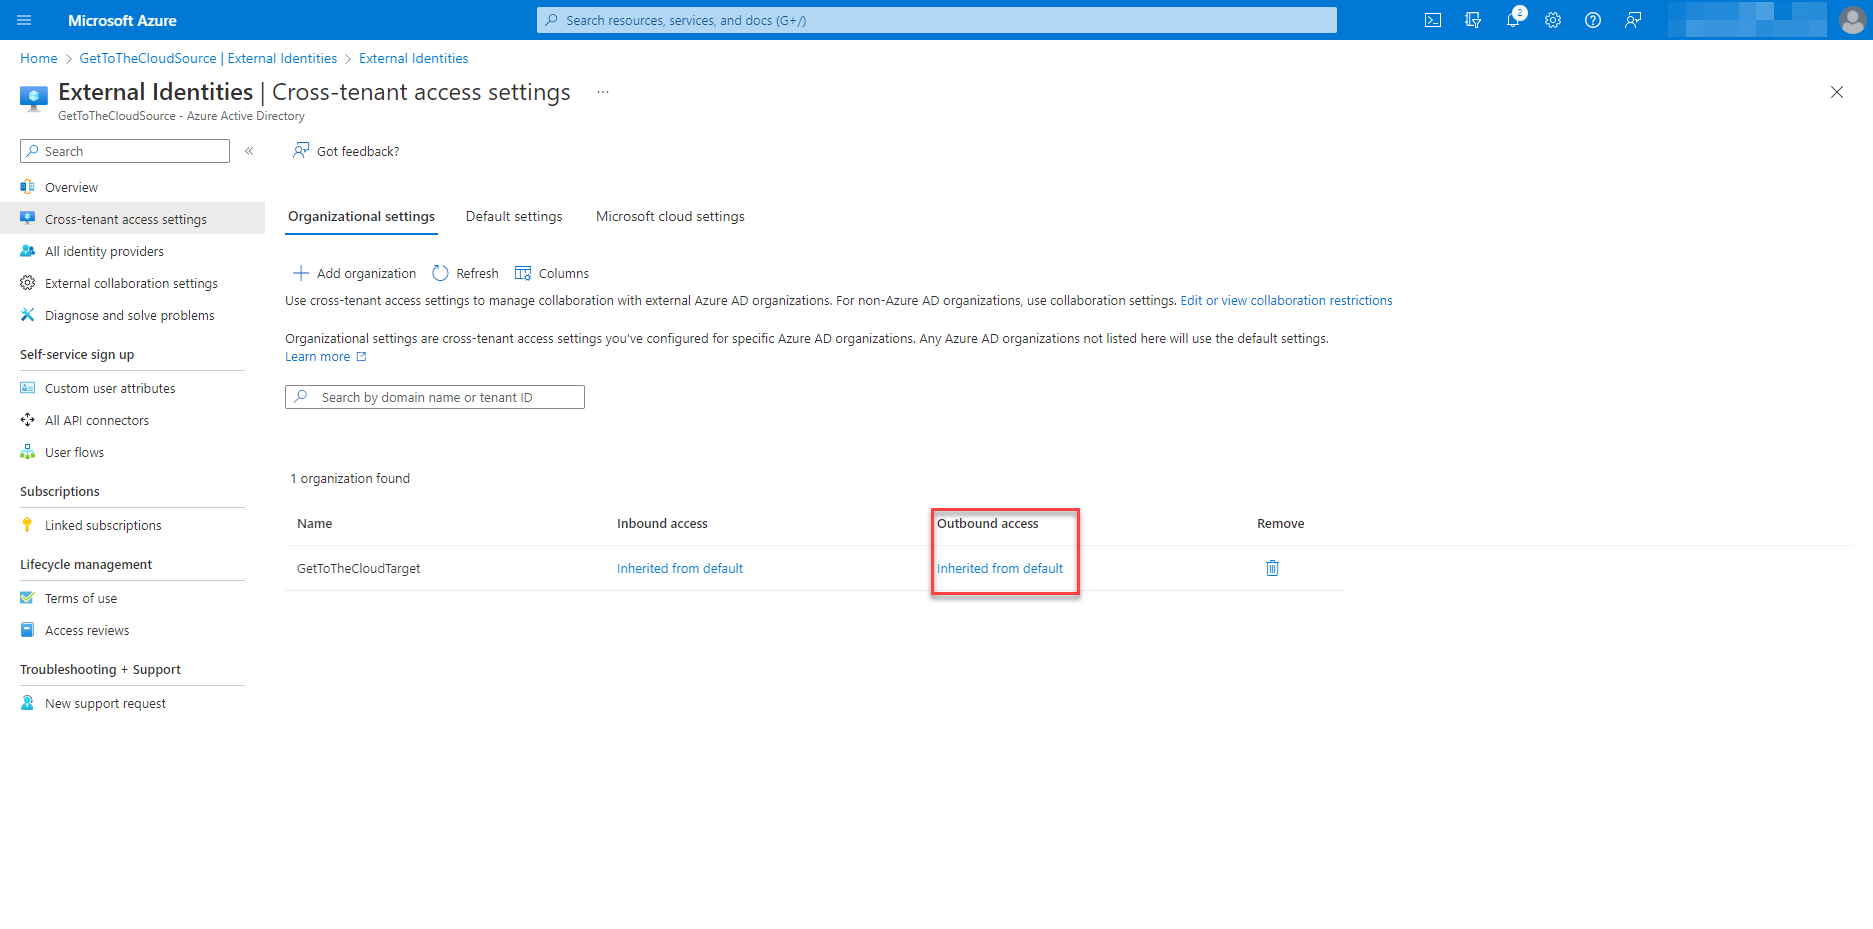Open the portal hamburger menu
The width and height of the screenshot is (1873, 929).
pos(23,19)
